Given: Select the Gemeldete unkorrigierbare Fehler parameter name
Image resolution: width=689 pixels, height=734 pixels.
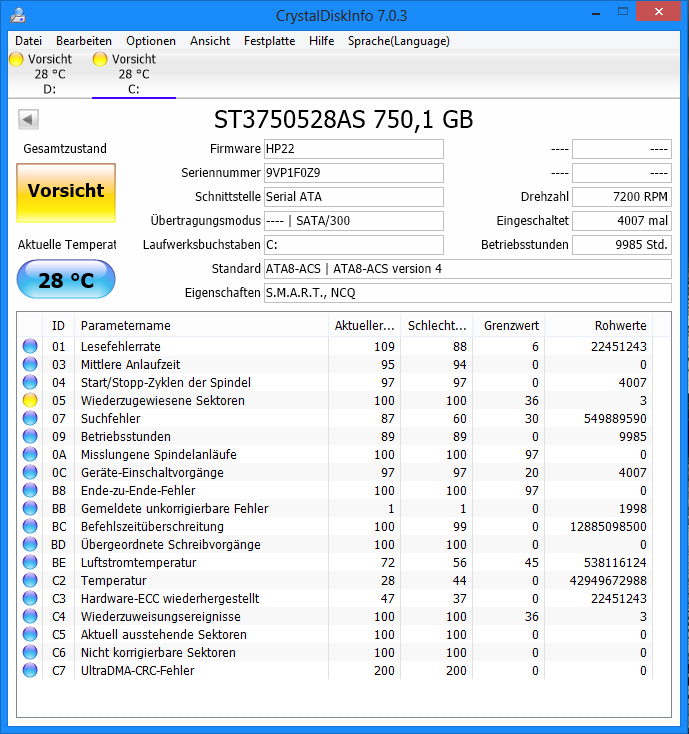Looking at the screenshot, I should click(x=175, y=509).
